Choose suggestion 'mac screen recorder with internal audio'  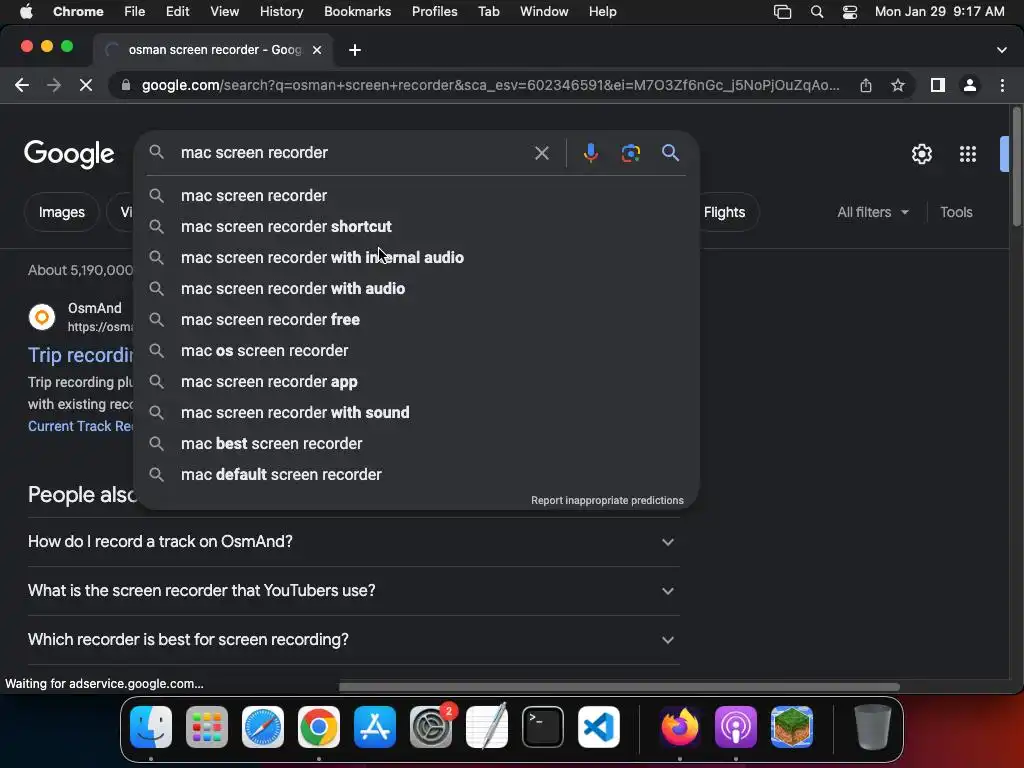pos(417,257)
